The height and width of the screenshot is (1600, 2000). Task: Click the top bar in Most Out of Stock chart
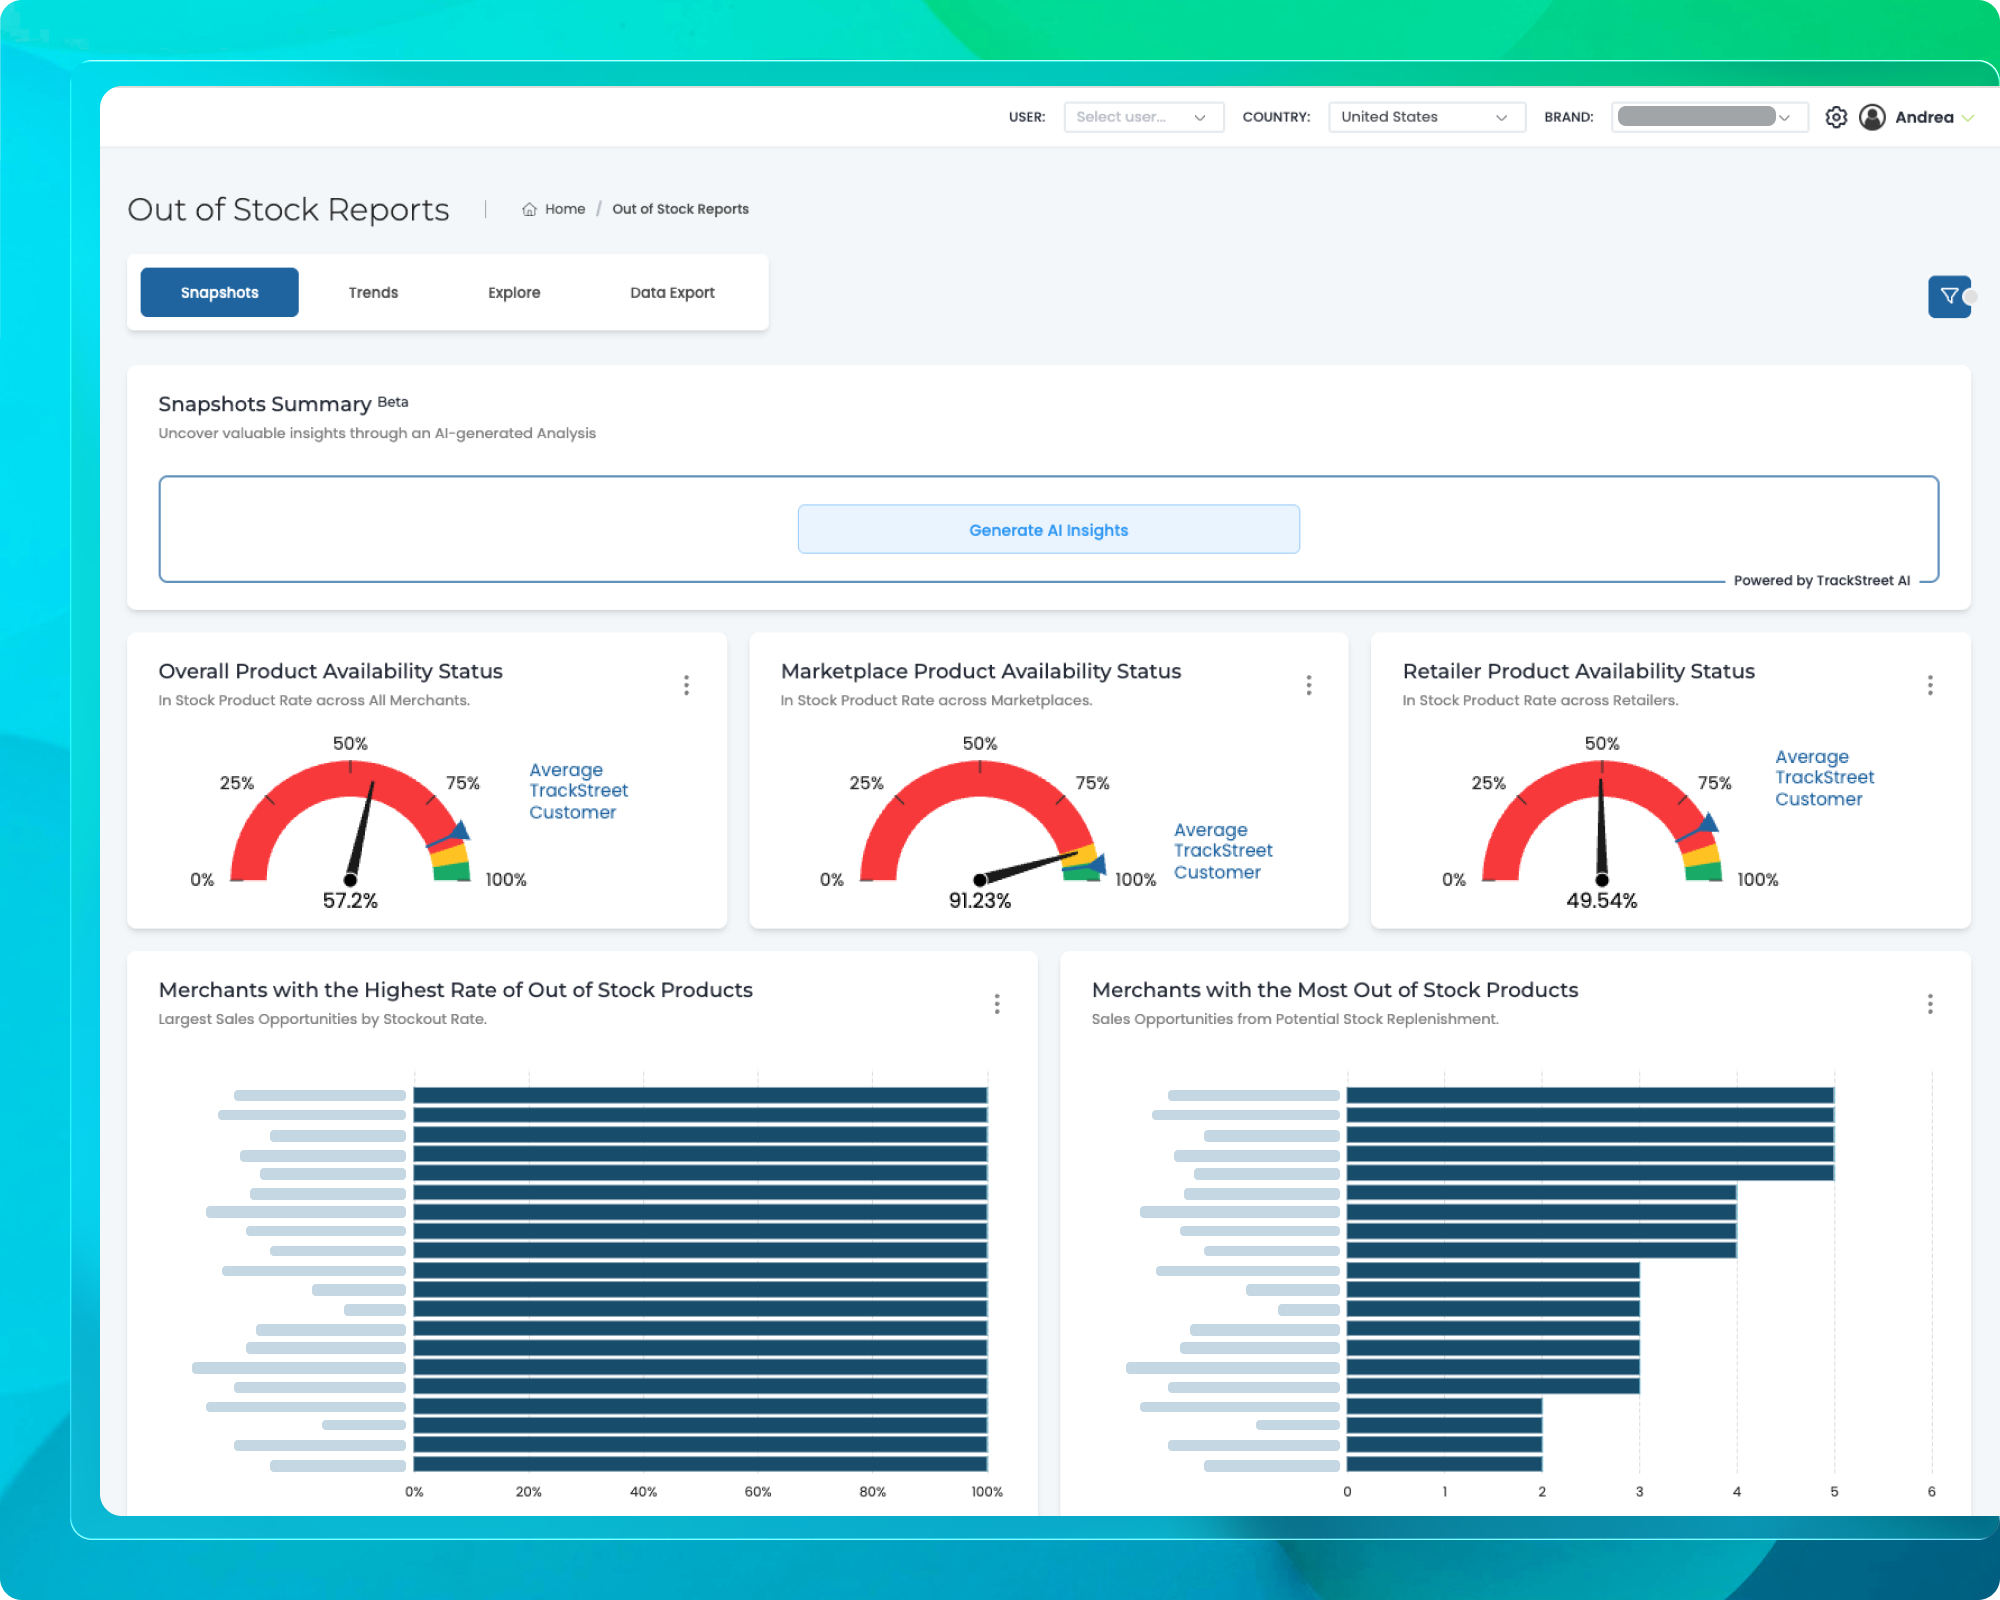tap(1590, 1095)
